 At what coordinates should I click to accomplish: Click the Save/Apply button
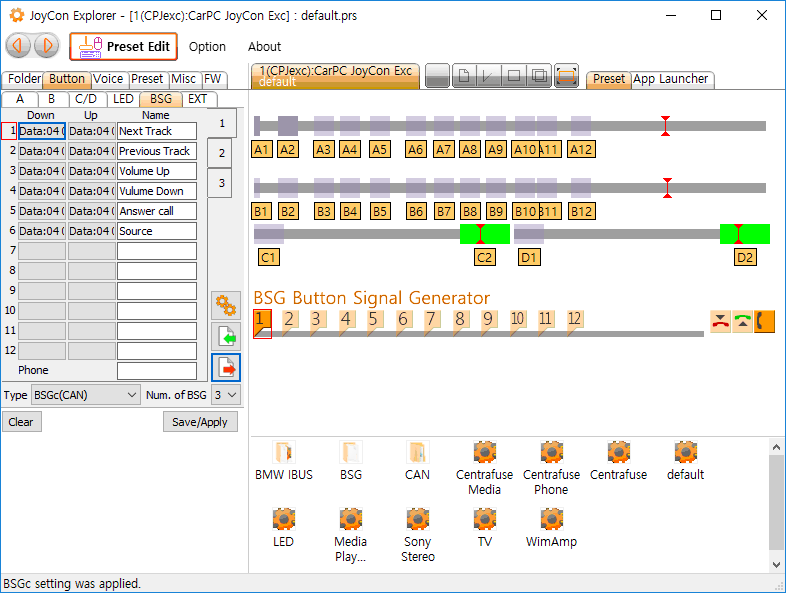[200, 422]
